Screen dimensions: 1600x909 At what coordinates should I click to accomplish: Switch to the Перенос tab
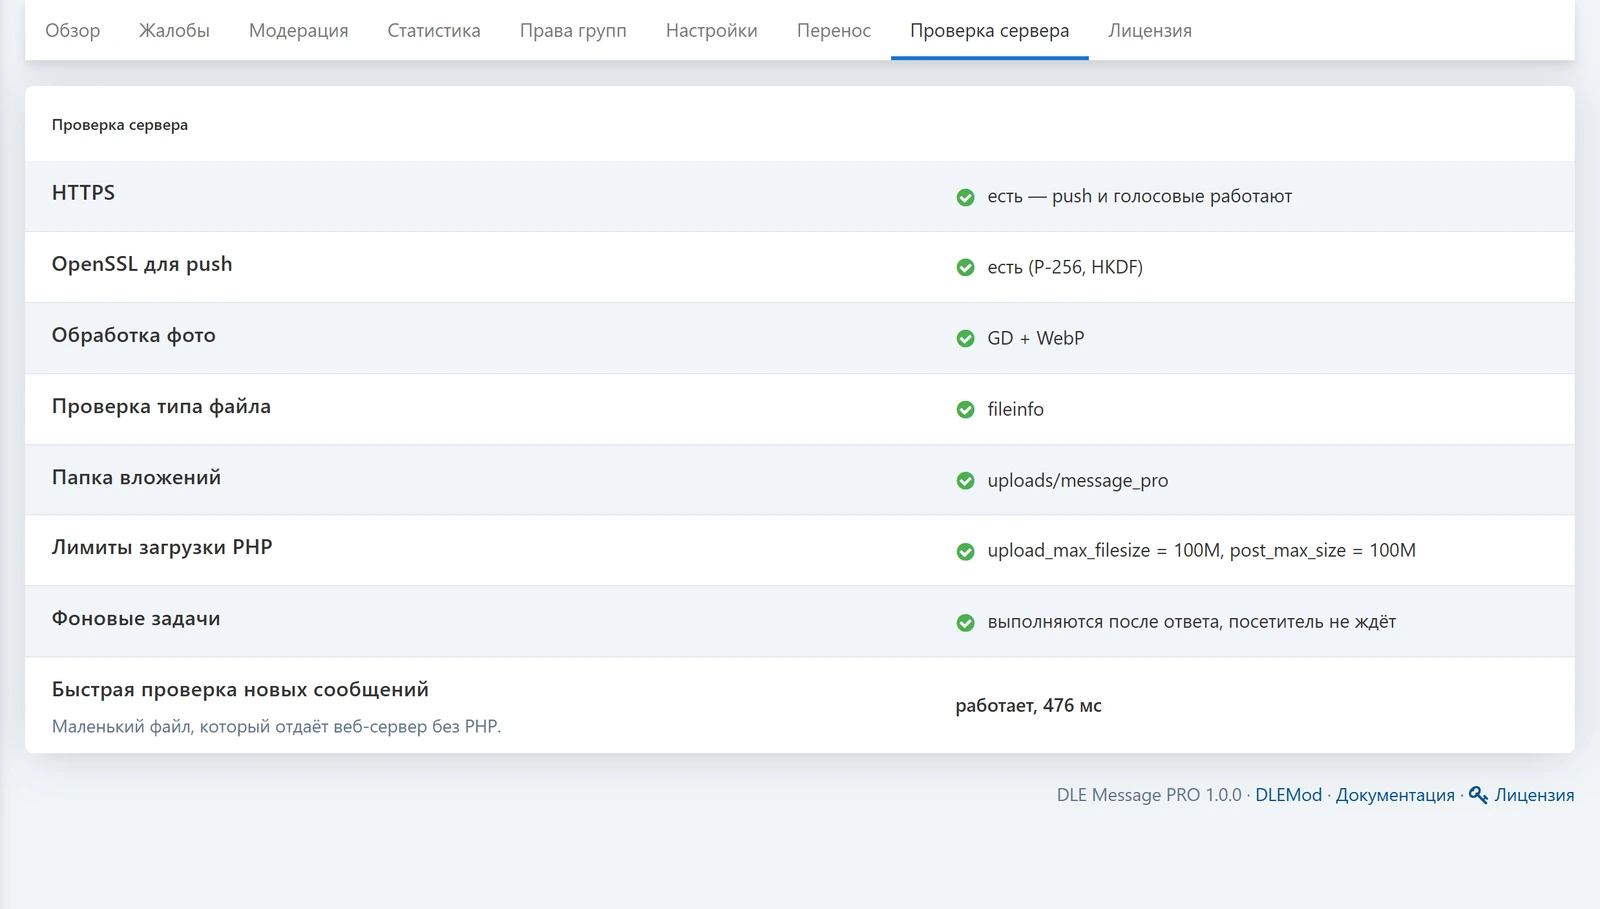click(x=834, y=30)
